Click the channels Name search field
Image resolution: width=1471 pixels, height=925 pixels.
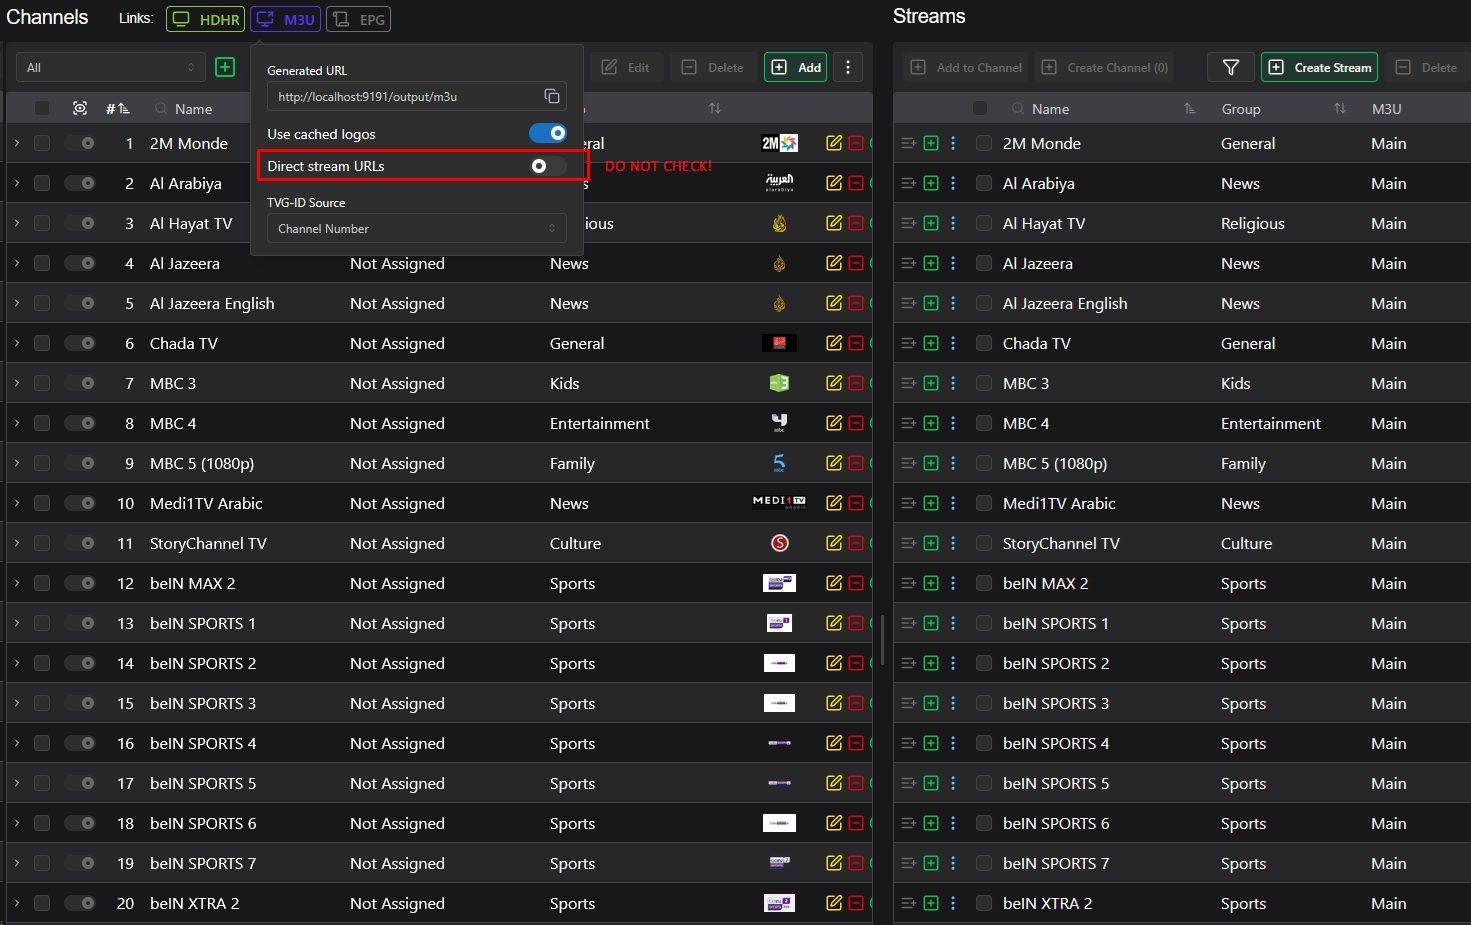(x=194, y=108)
